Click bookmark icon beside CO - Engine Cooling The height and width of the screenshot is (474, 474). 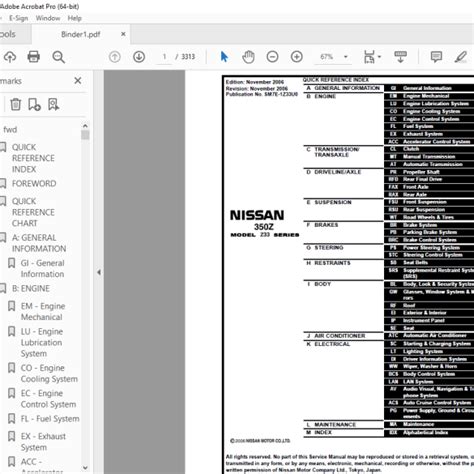[11, 368]
